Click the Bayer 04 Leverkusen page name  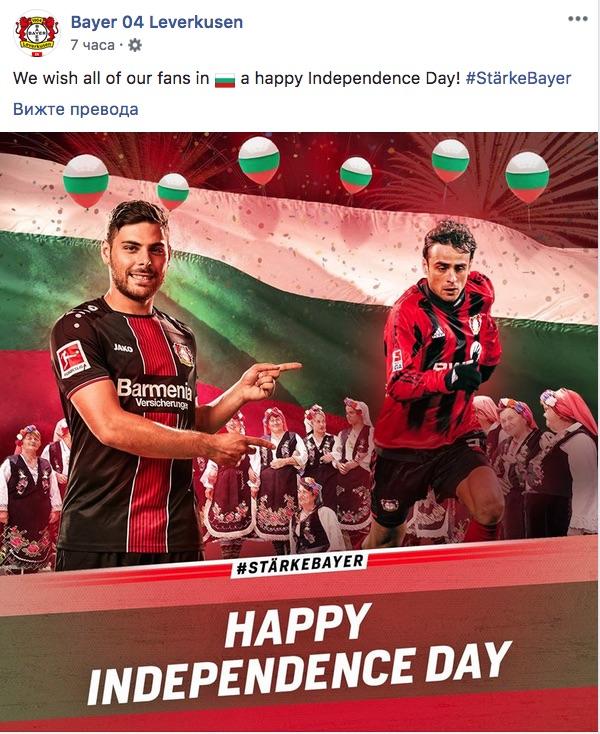(157, 22)
